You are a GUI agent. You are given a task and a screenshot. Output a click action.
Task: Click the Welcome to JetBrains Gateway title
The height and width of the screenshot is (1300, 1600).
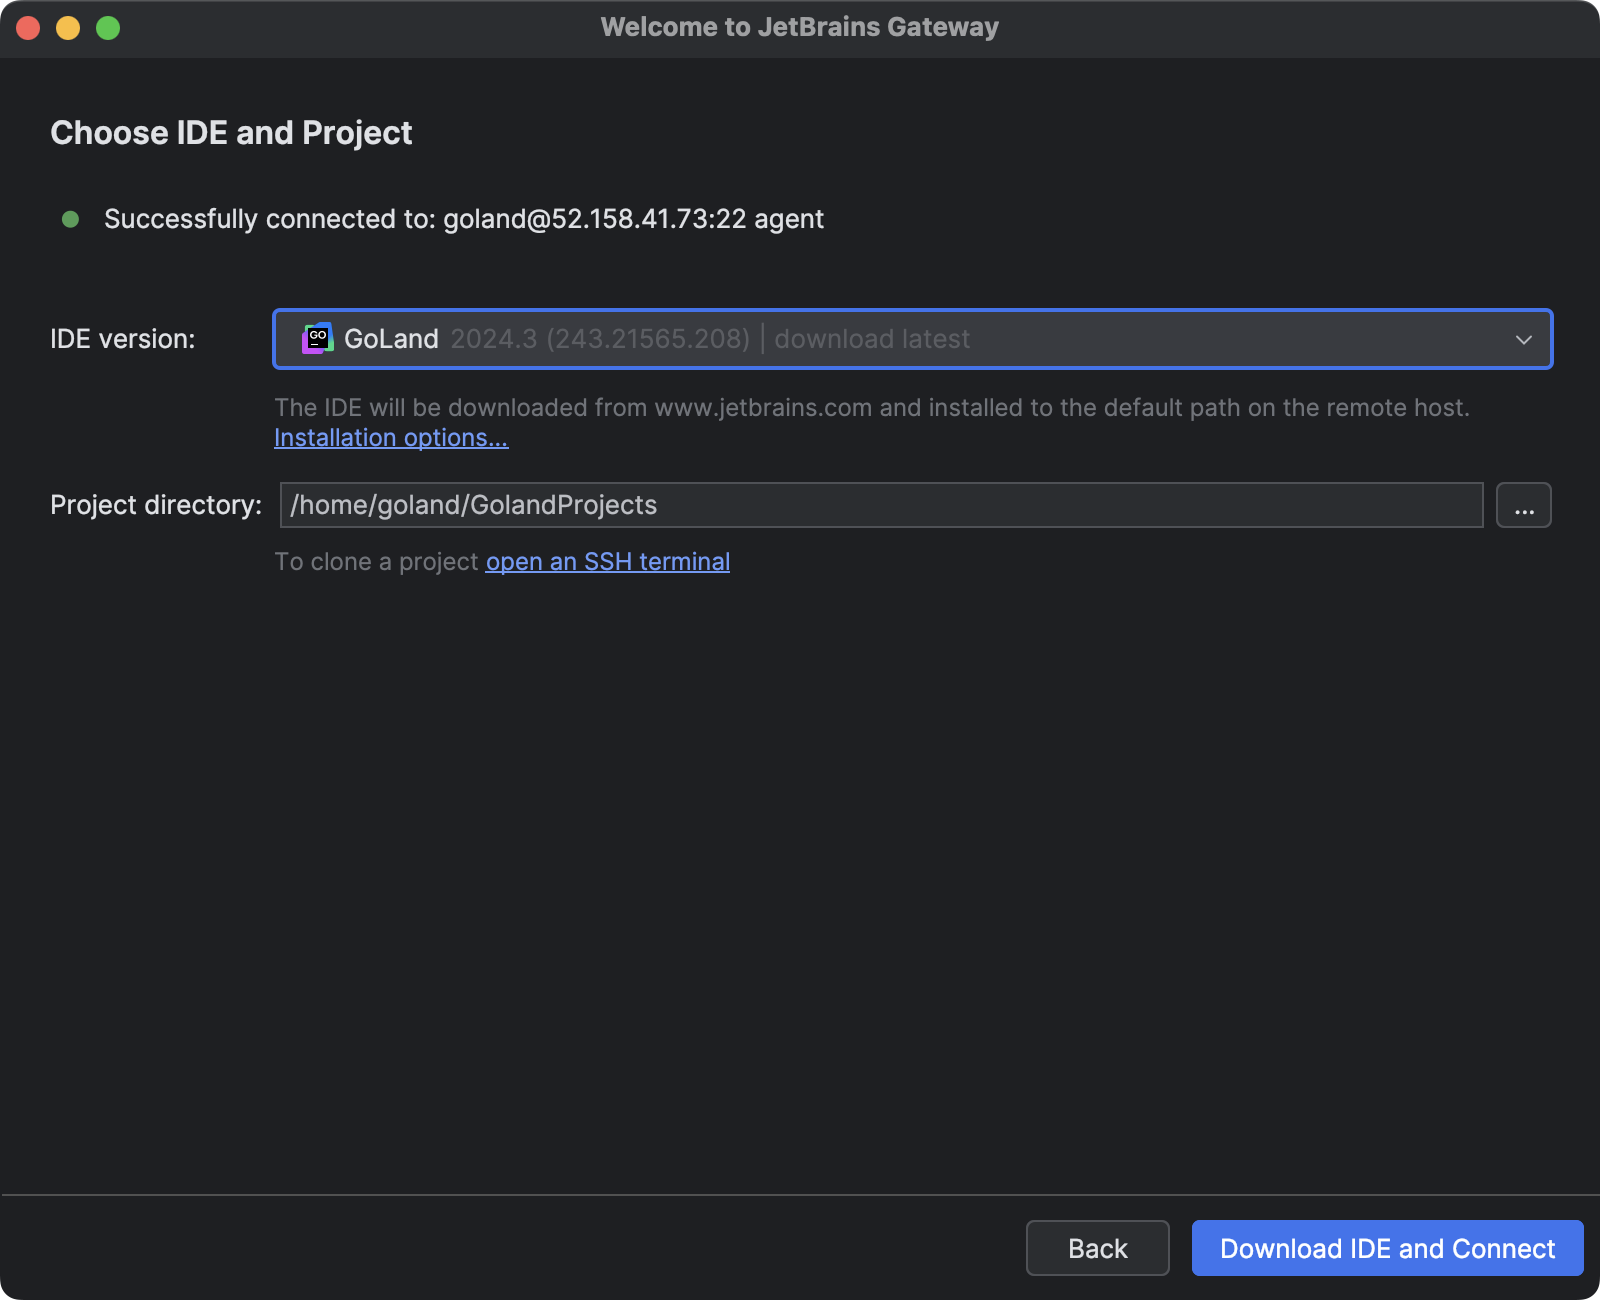pos(799,27)
